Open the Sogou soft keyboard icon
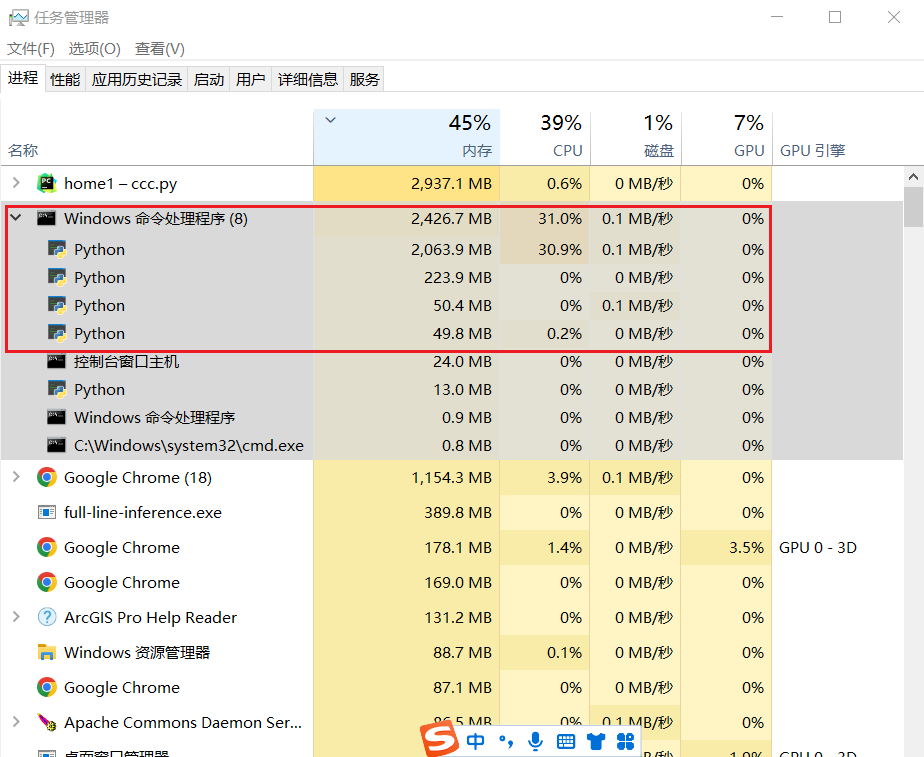This screenshot has width=924, height=757. (x=566, y=741)
